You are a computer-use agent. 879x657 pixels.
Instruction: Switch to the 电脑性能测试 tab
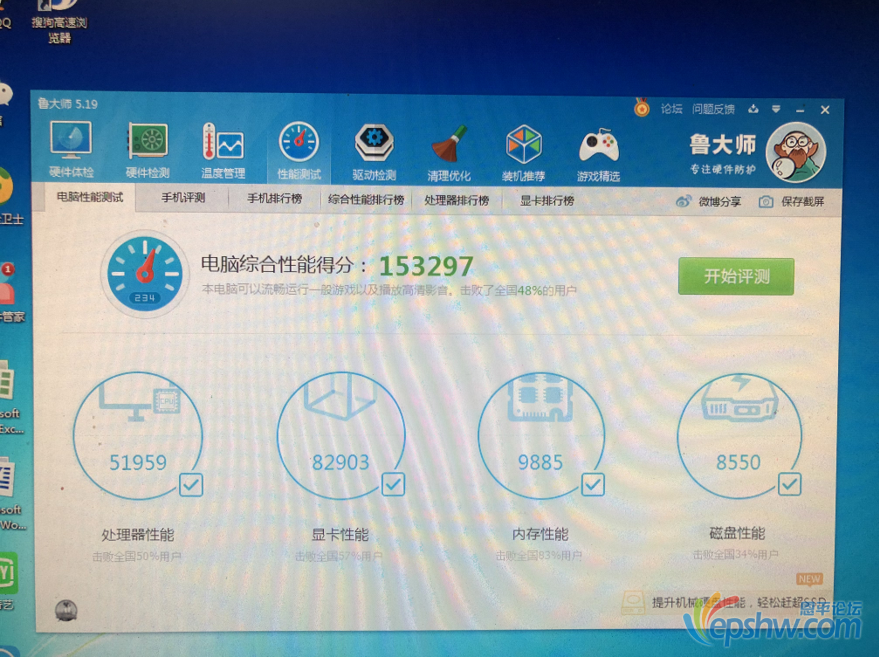(90, 197)
